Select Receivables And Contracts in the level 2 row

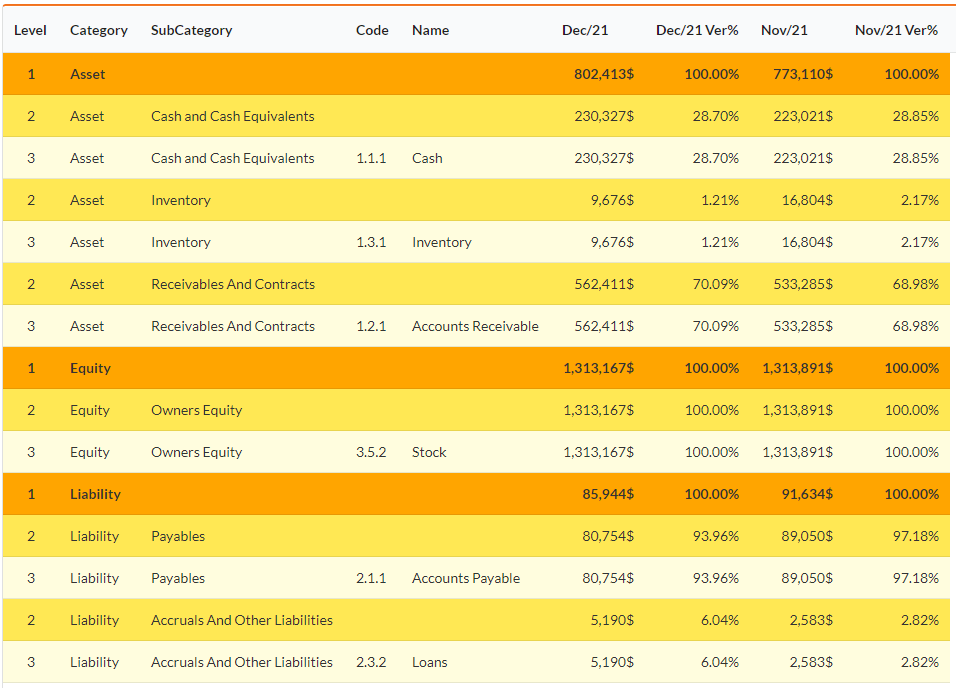pos(233,284)
